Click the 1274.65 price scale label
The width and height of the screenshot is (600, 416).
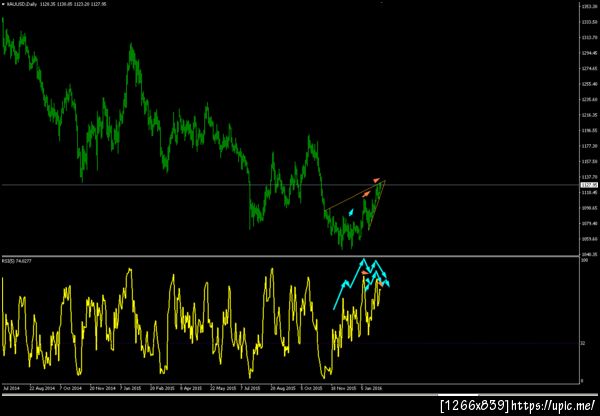(x=590, y=69)
